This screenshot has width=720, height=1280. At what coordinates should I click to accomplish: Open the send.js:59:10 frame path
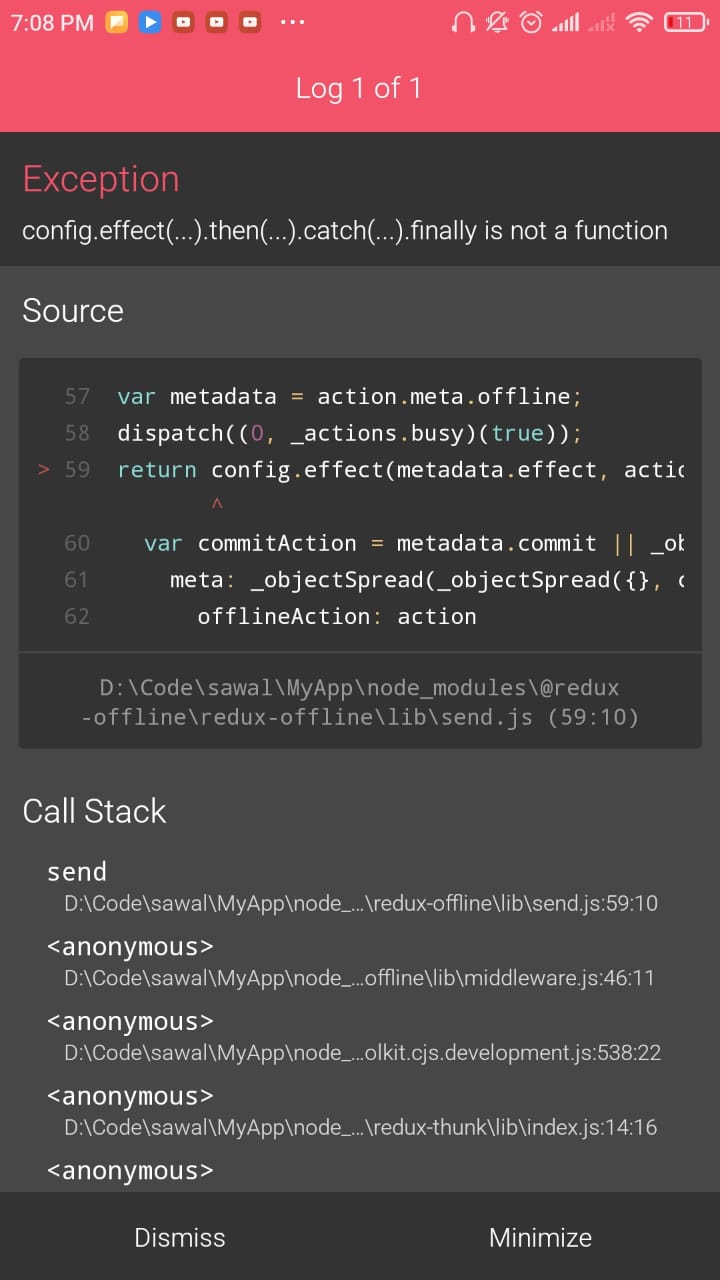tap(361, 903)
